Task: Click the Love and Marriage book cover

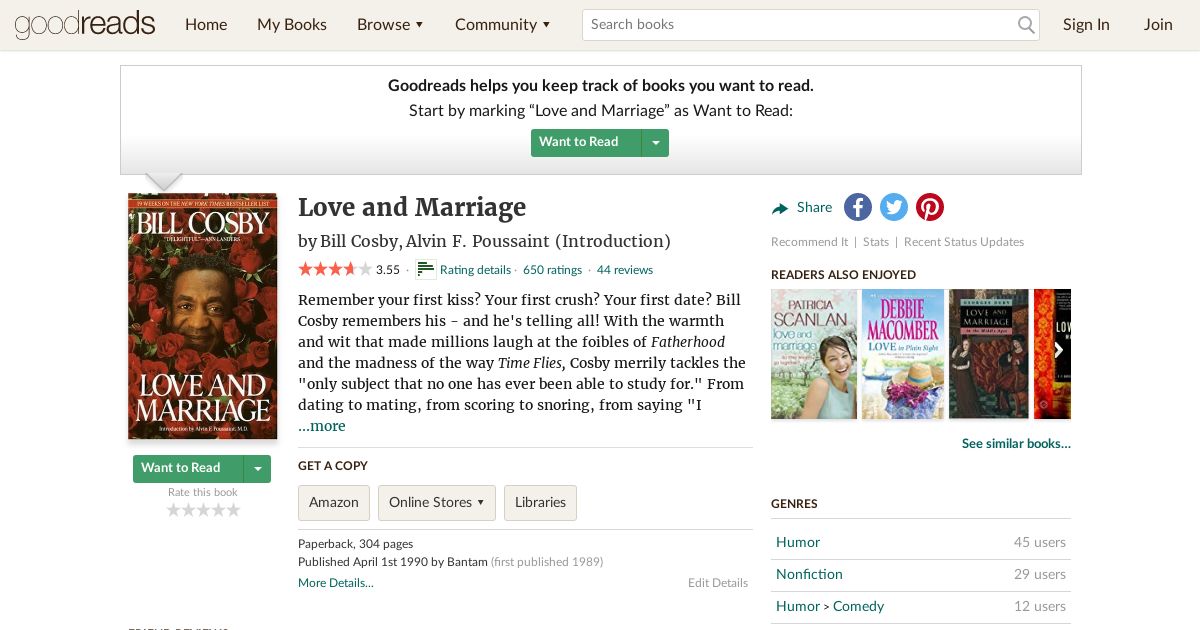Action: [203, 316]
